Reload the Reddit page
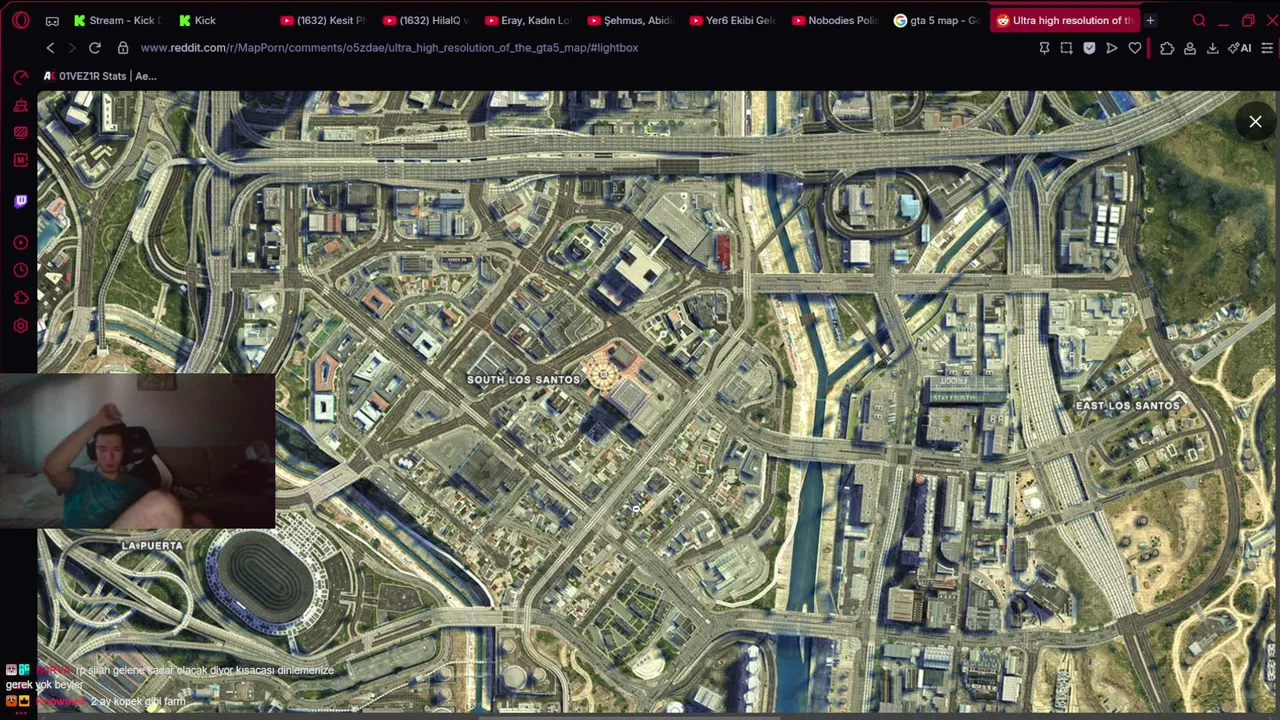The height and width of the screenshot is (720, 1280). 95,48
